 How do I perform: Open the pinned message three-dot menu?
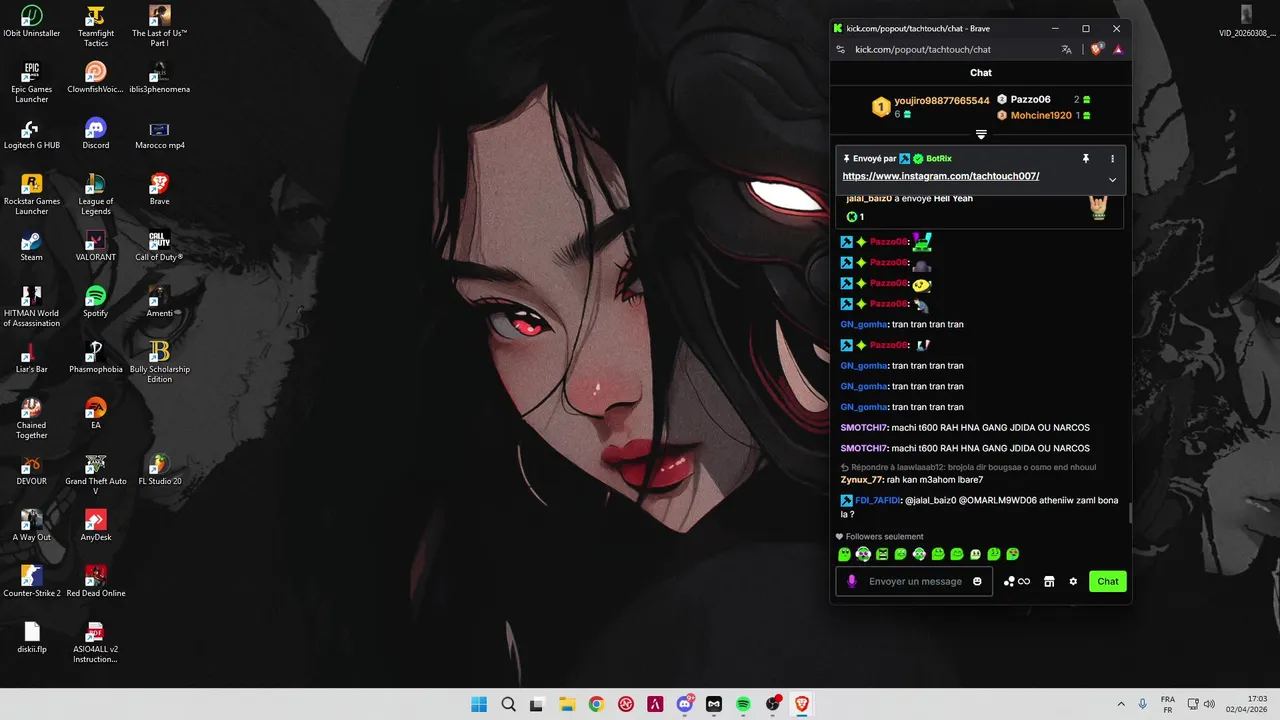click(x=1112, y=158)
